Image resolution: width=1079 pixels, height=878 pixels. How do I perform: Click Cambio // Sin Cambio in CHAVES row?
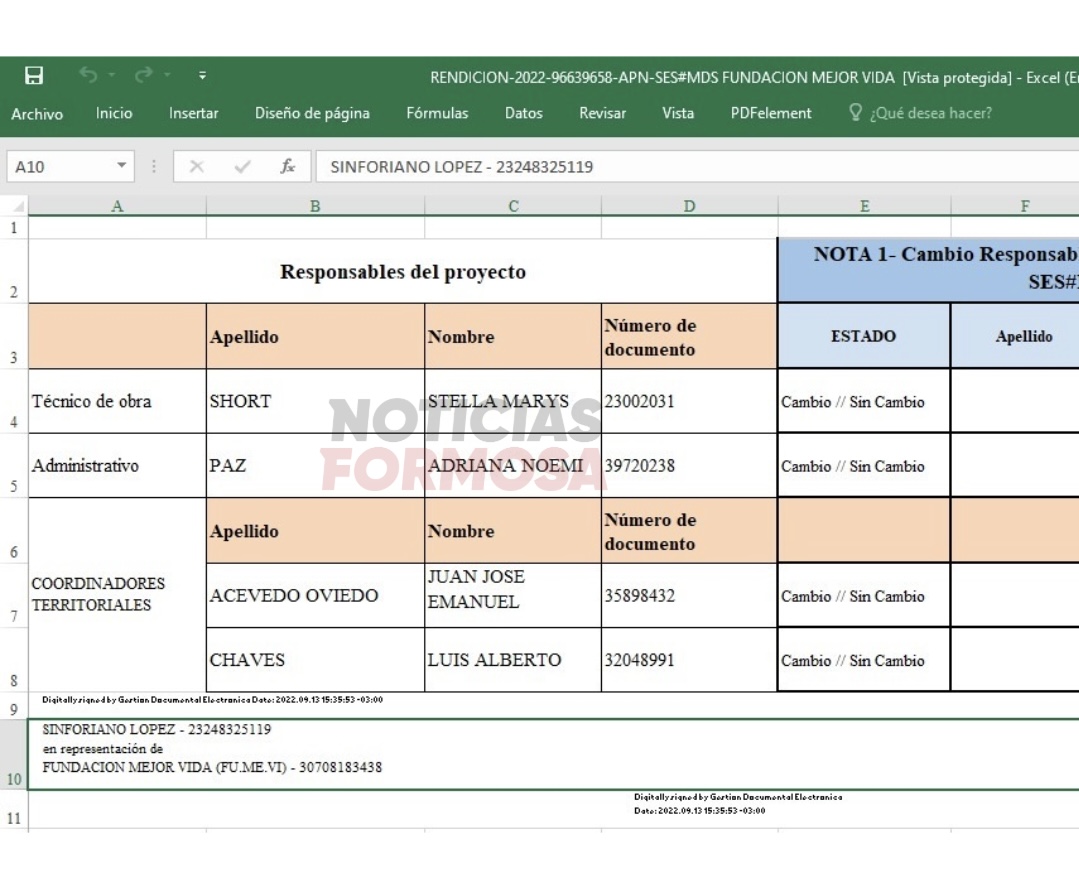pos(864,661)
